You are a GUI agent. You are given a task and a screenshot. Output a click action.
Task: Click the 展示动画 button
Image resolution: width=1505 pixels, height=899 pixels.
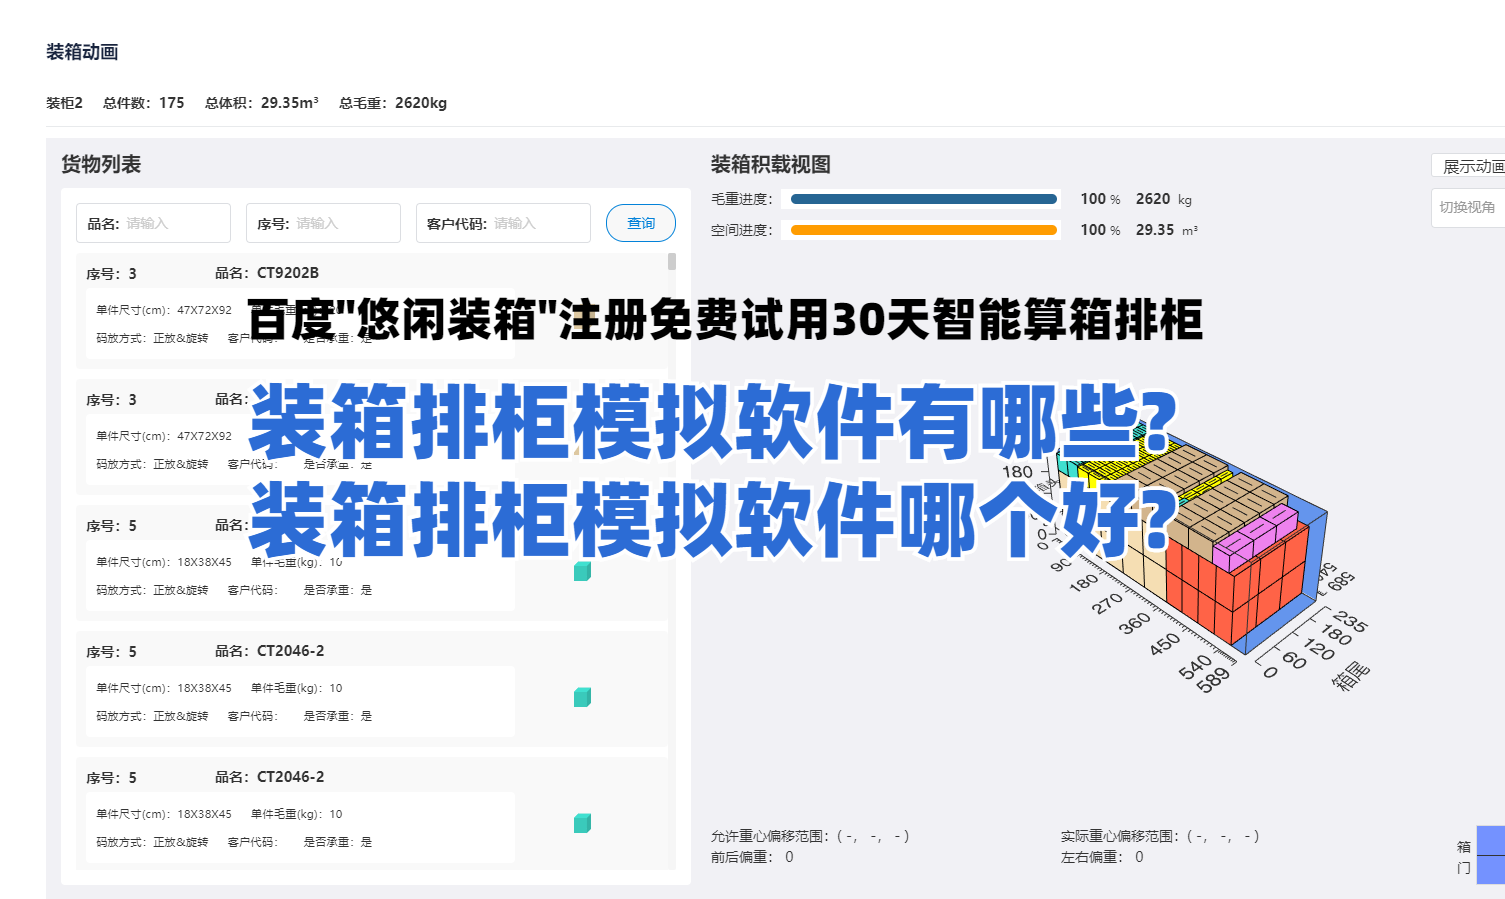[x=1469, y=166]
